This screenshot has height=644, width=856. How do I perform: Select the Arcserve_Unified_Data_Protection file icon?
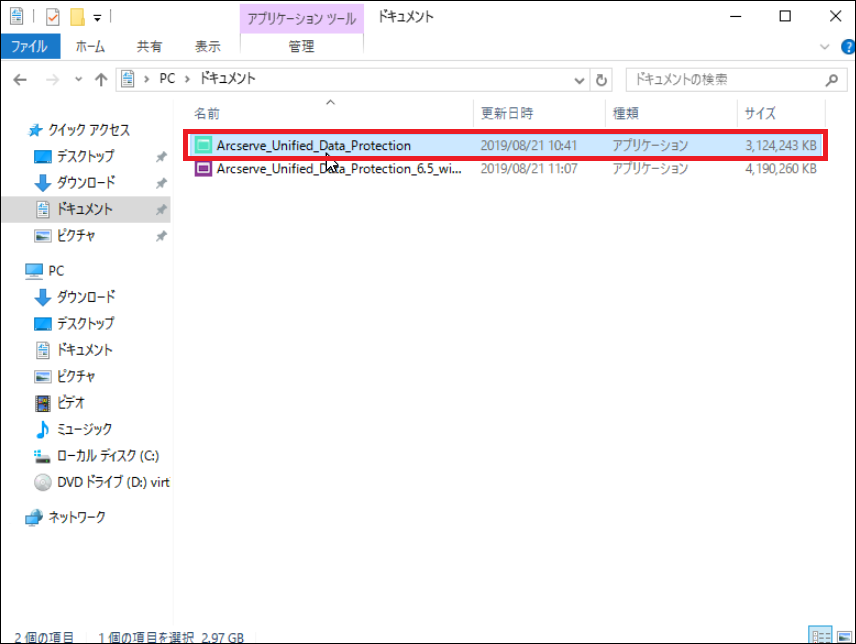pyautogui.click(x=203, y=145)
